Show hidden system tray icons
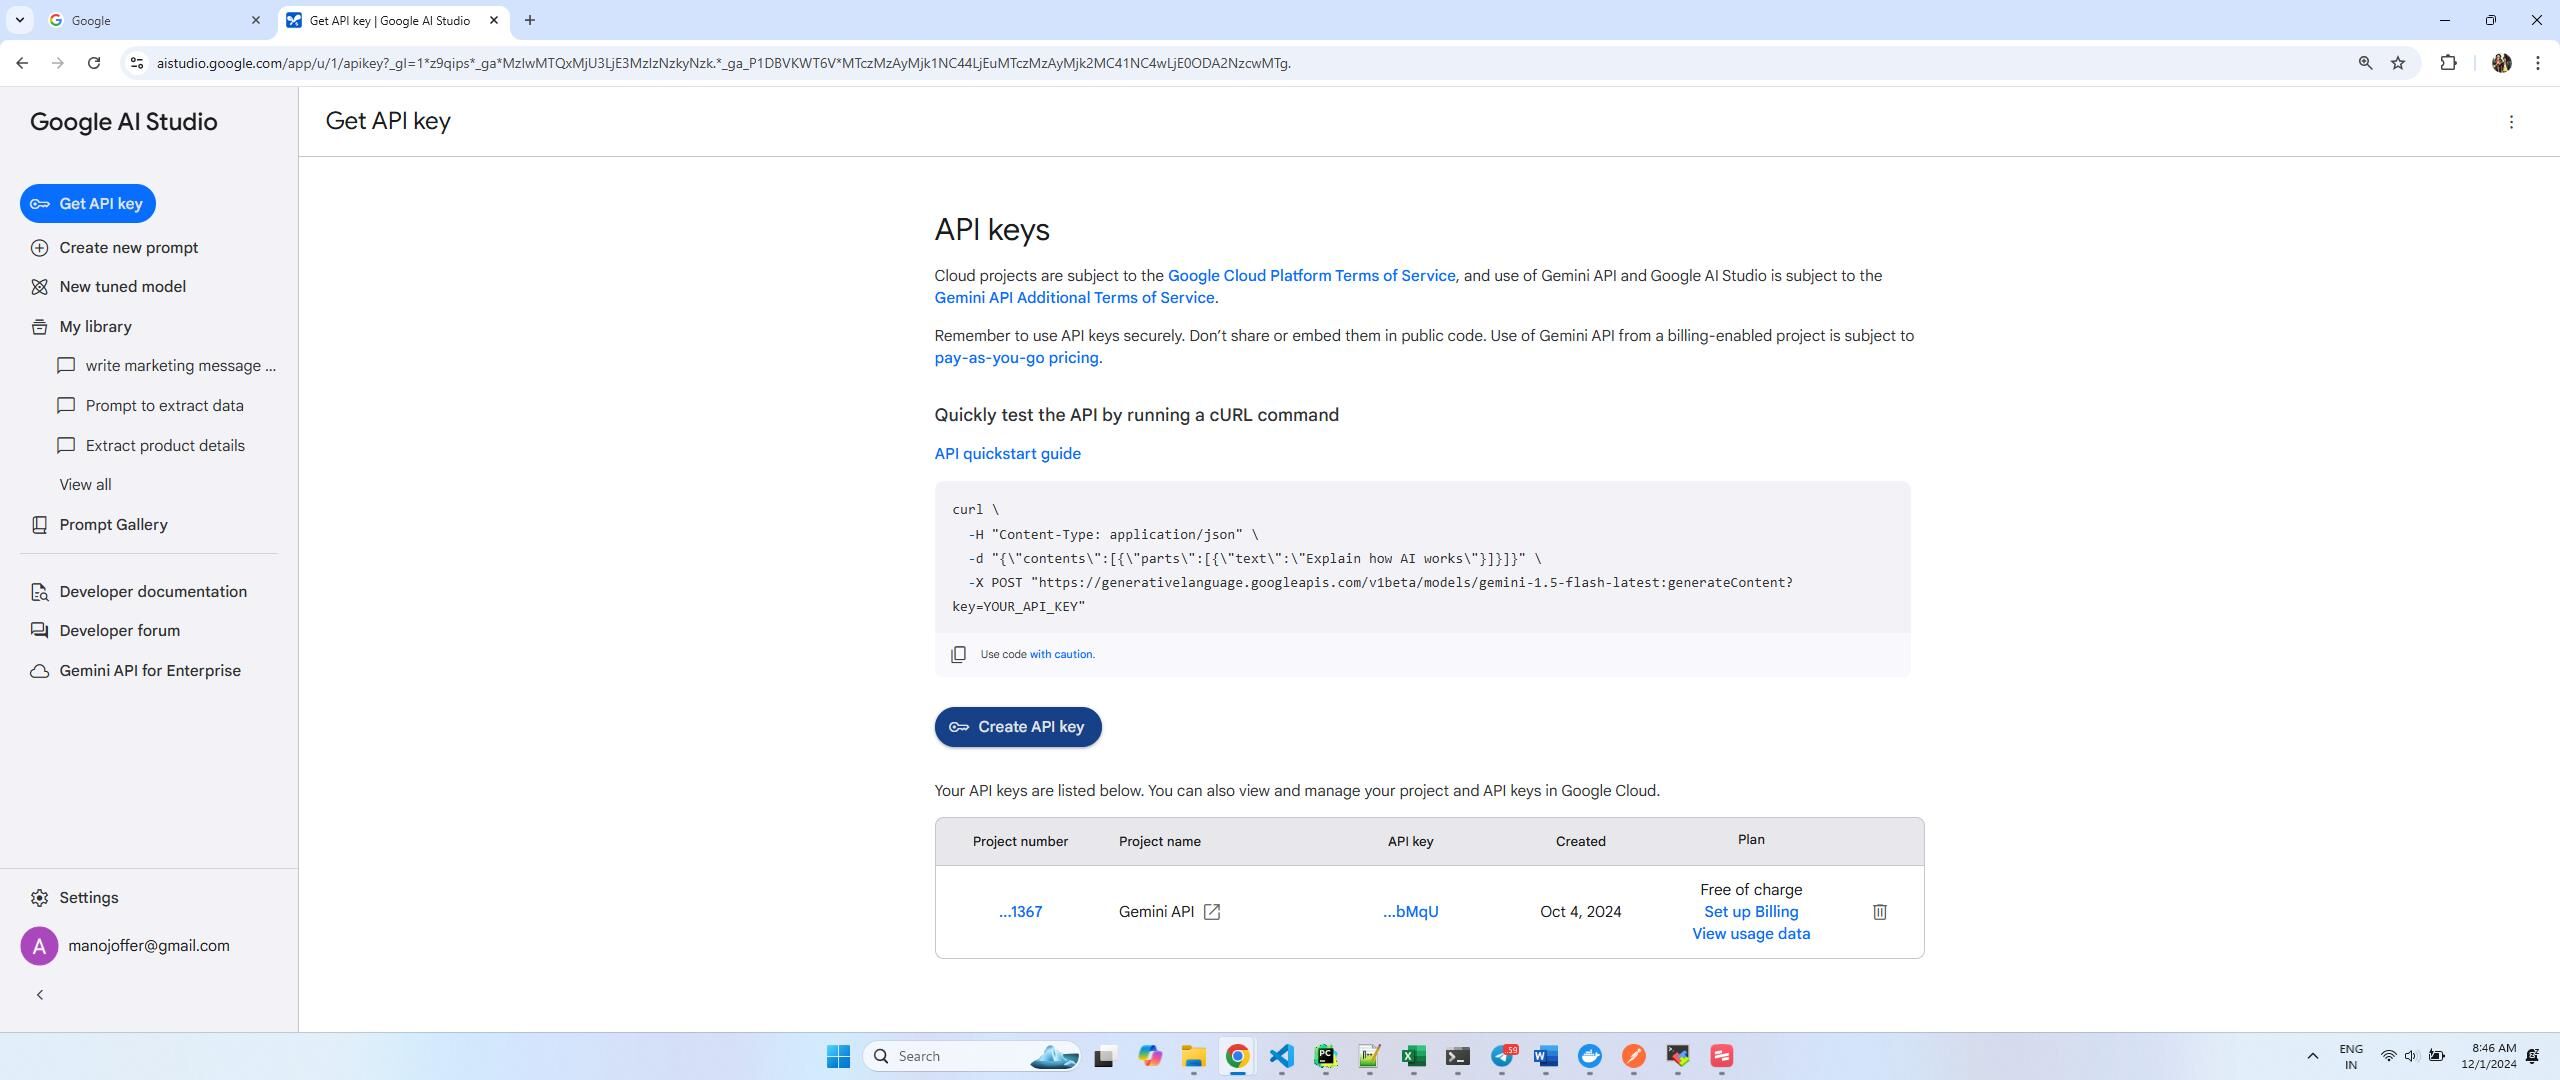The height and width of the screenshot is (1080, 2560). (x=2312, y=1056)
